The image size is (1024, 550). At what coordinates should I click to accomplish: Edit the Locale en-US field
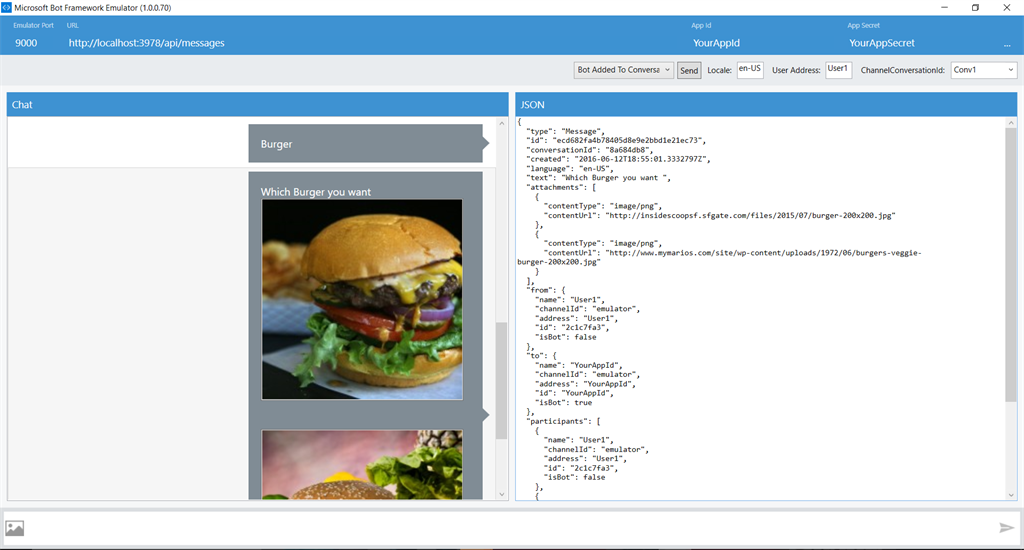pyautogui.click(x=750, y=69)
